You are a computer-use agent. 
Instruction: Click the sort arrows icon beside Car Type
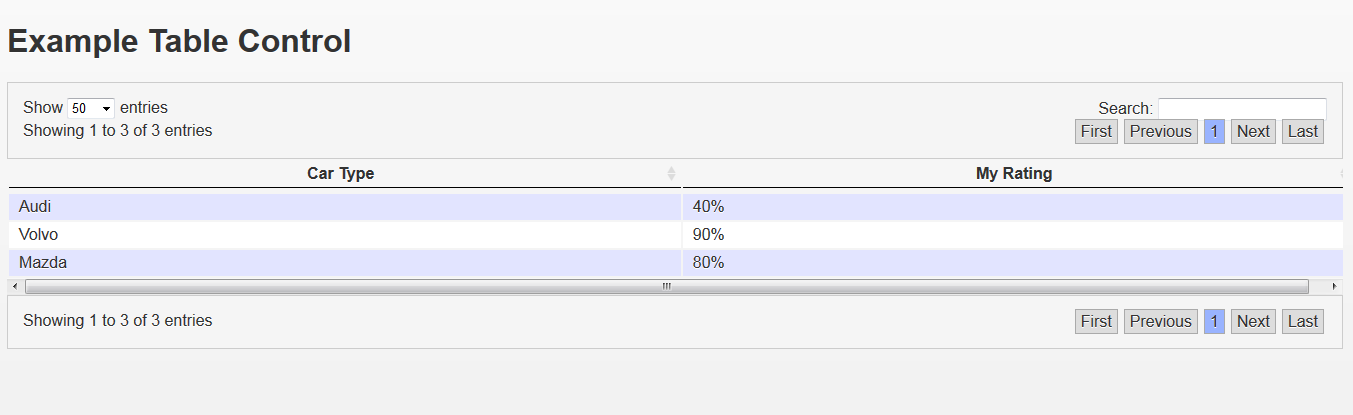point(671,174)
